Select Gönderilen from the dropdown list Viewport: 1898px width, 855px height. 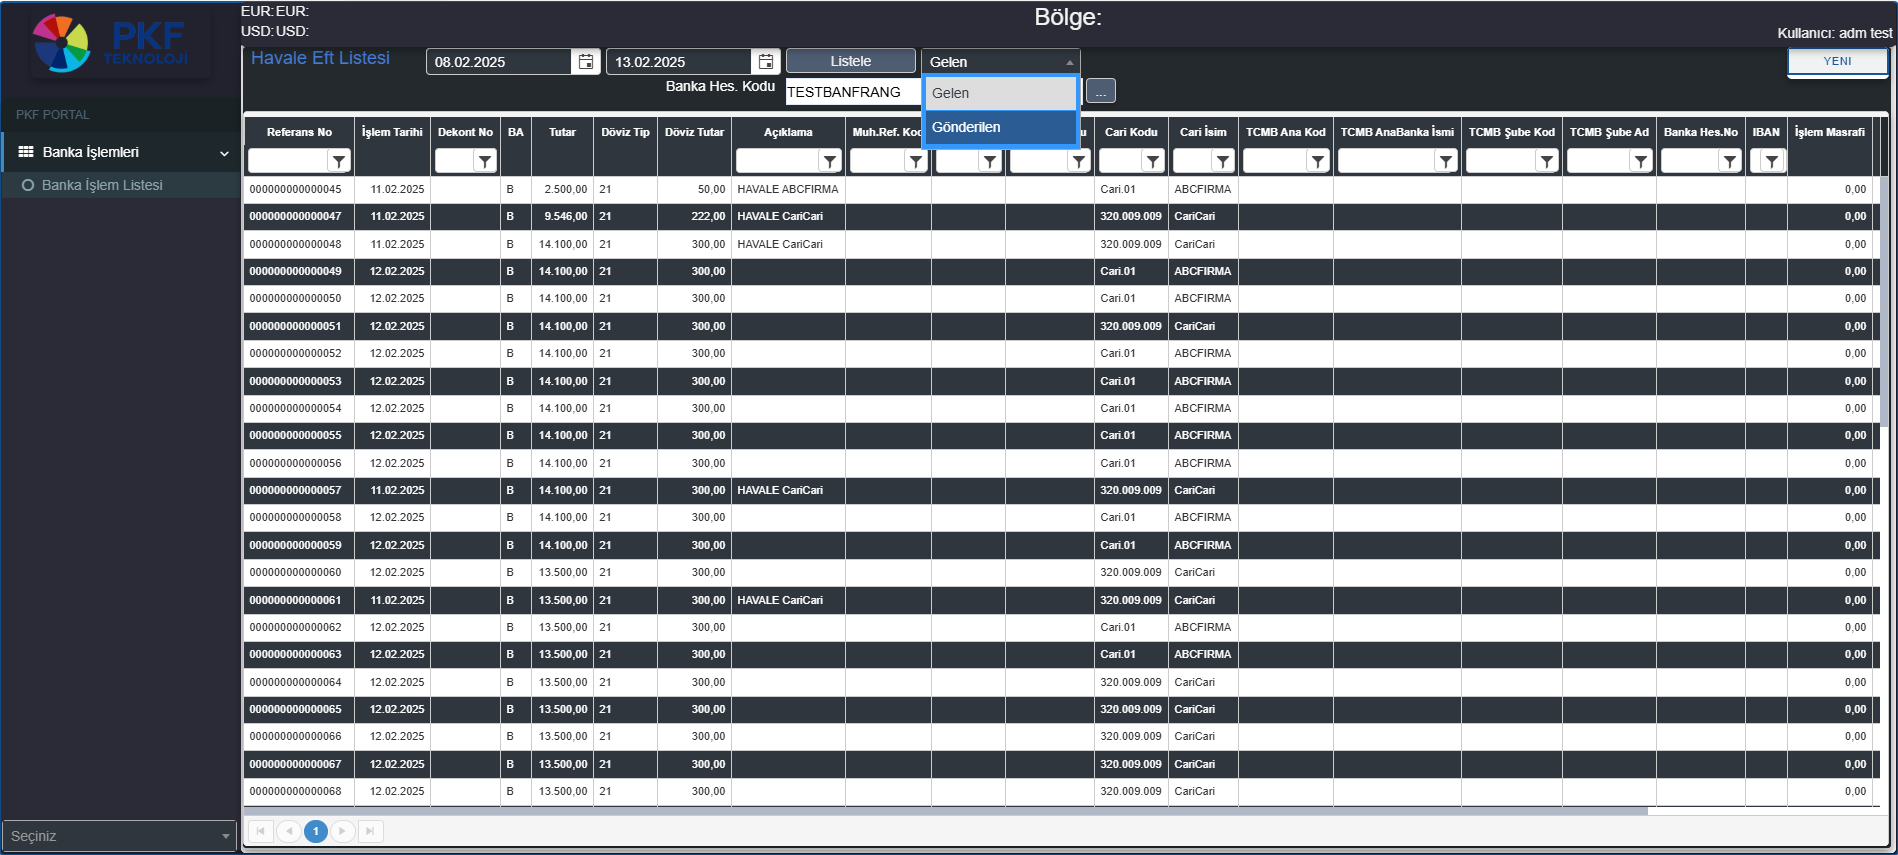tap(1000, 127)
